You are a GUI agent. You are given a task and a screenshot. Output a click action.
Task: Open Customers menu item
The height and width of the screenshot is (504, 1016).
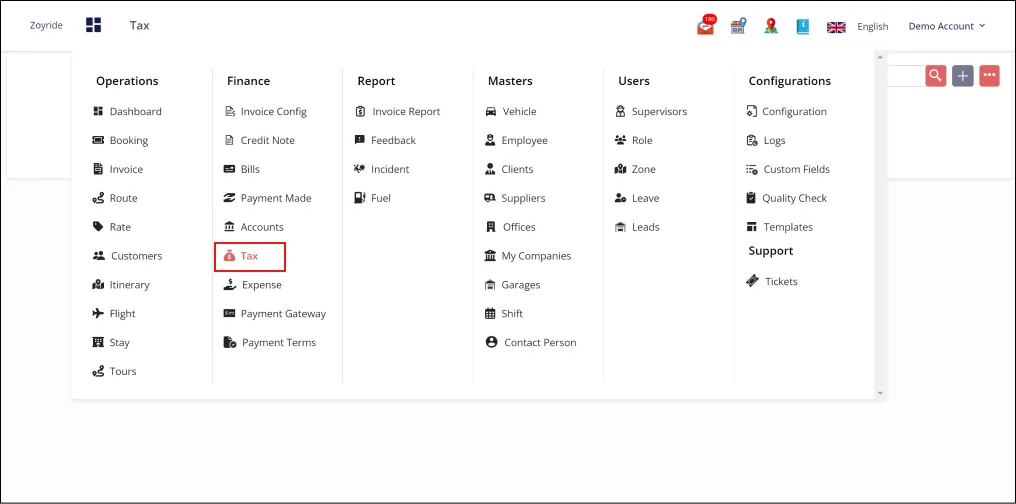coord(128,256)
